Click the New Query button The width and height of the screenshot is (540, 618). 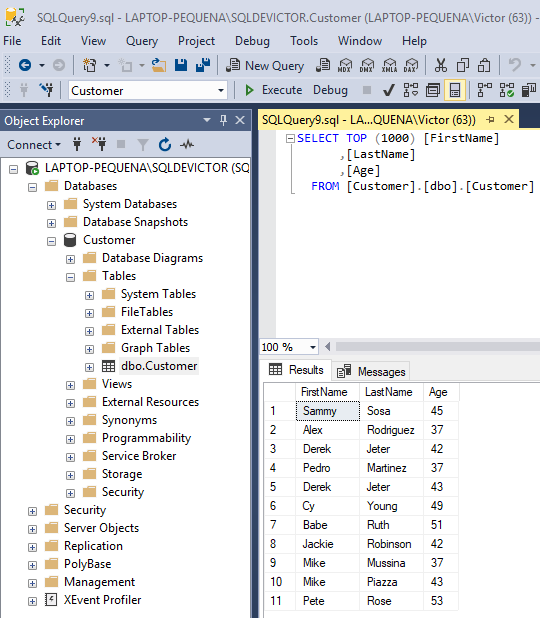(x=265, y=65)
